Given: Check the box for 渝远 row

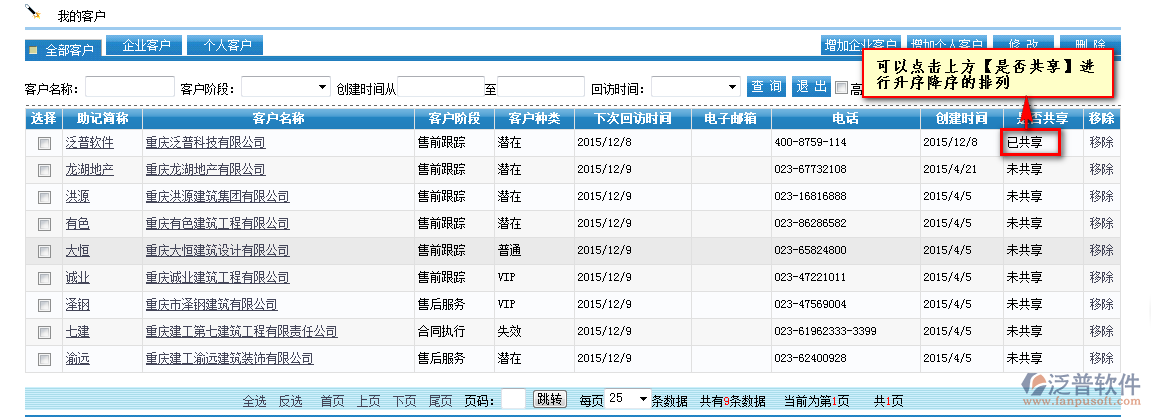Looking at the screenshot, I should tap(44, 358).
